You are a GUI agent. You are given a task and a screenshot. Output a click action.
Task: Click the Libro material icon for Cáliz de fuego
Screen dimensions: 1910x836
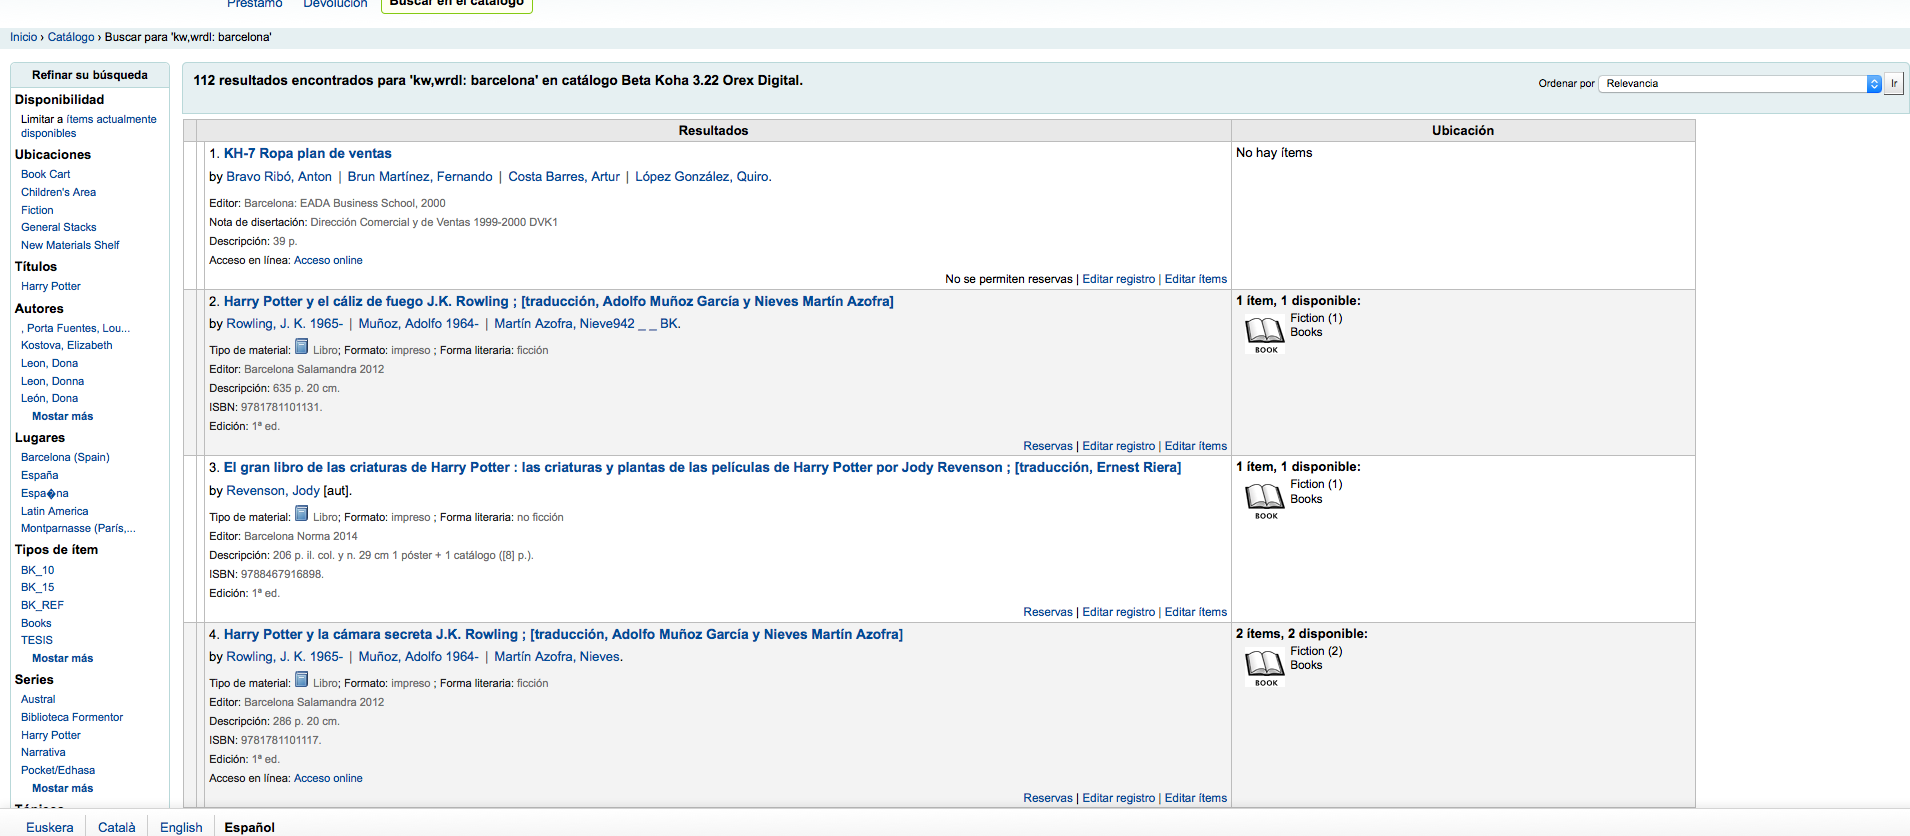(x=301, y=347)
